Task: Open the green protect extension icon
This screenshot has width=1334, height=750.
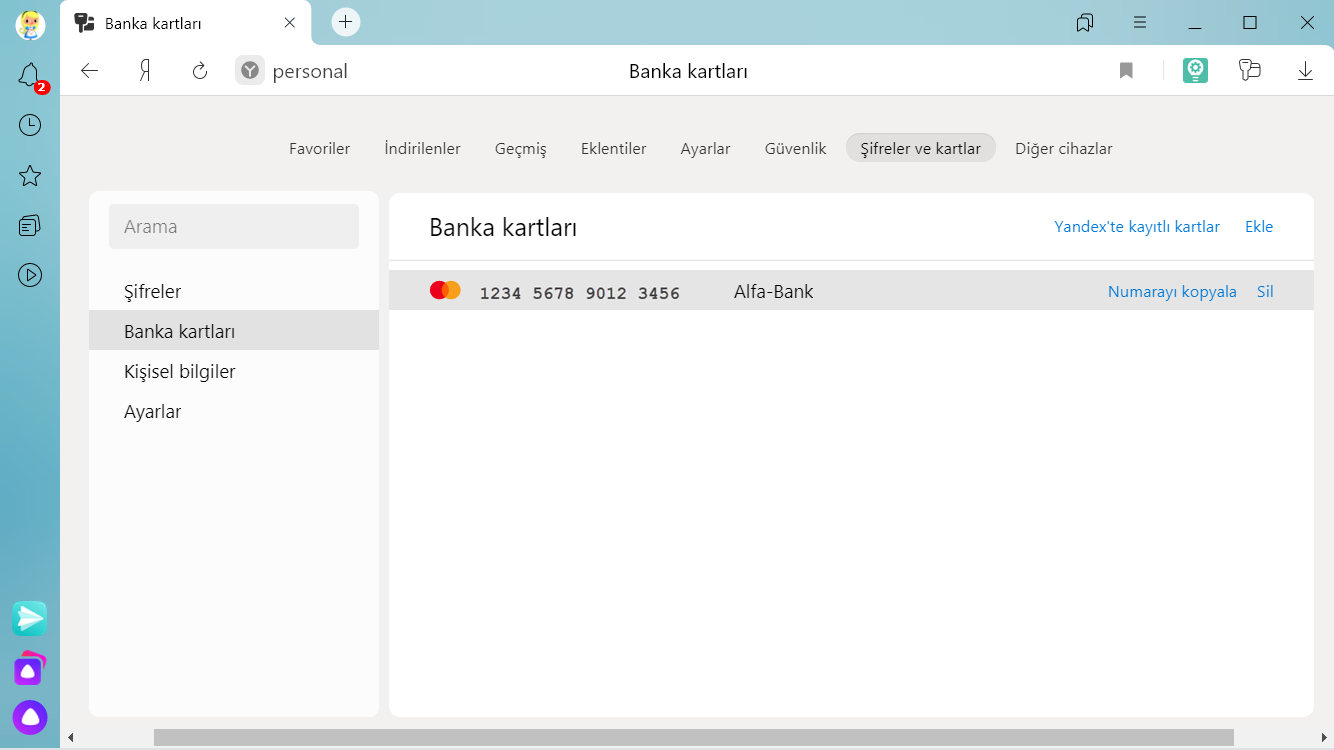Action: coord(1195,70)
